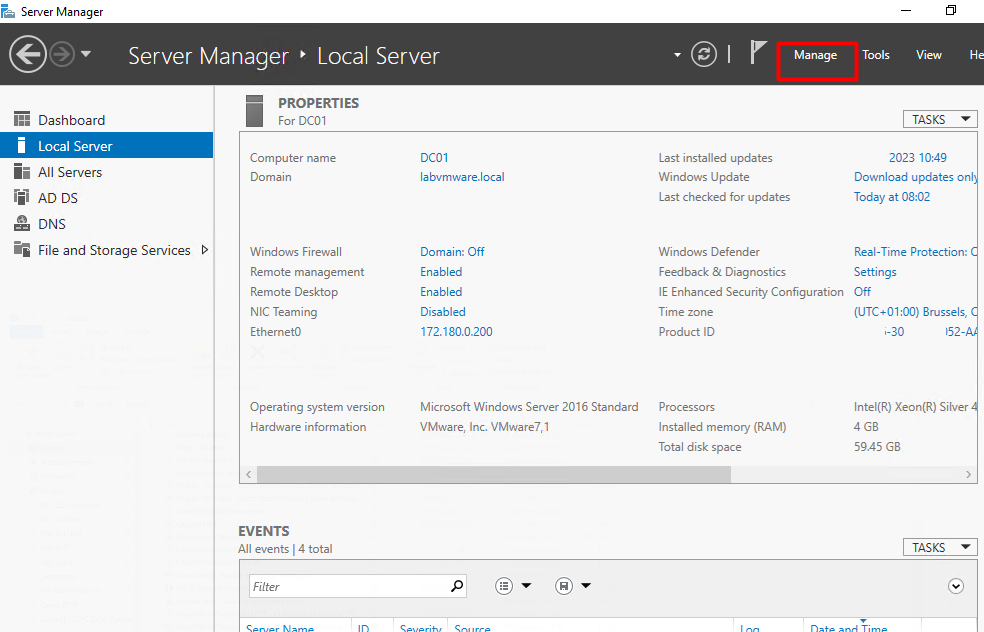Viewport: 984px width, 632px height.
Task: Open dropdown arrow next to save query icon
Action: [586, 586]
